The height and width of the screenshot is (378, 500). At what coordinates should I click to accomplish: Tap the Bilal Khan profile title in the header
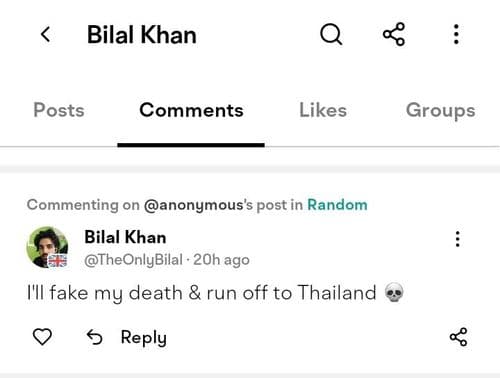tap(142, 34)
